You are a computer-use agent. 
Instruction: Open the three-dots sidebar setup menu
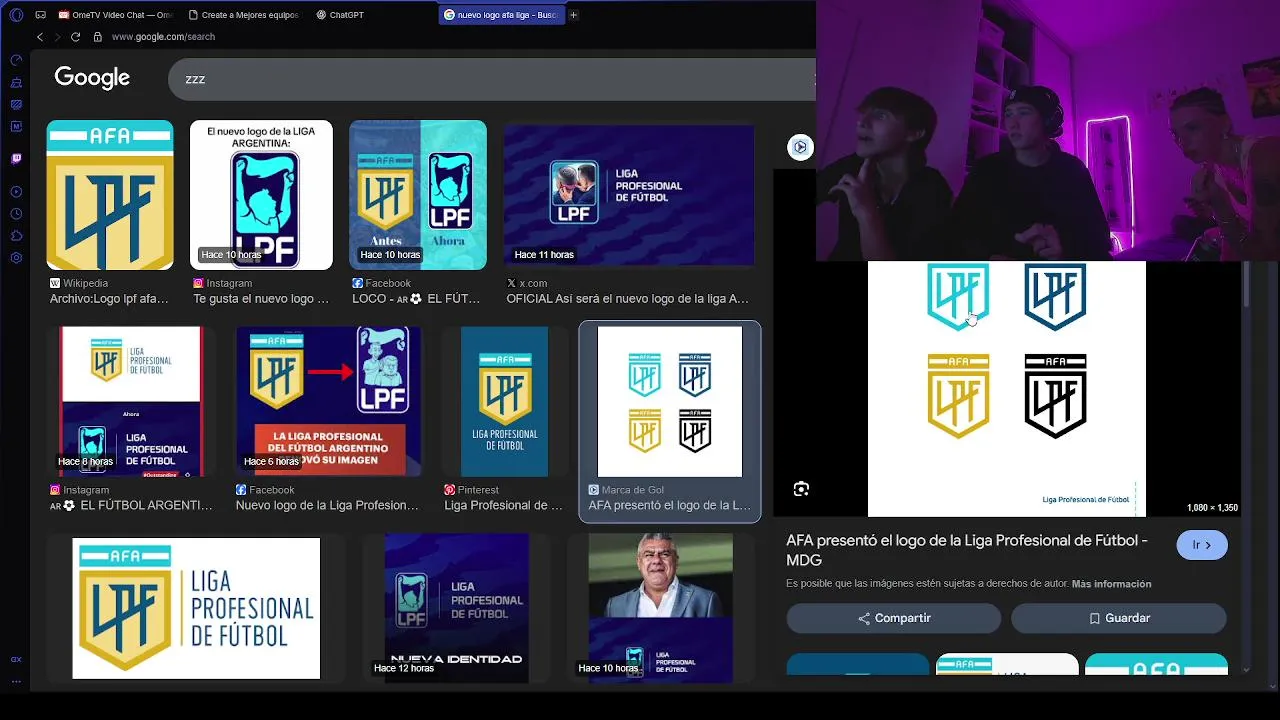coord(16,681)
